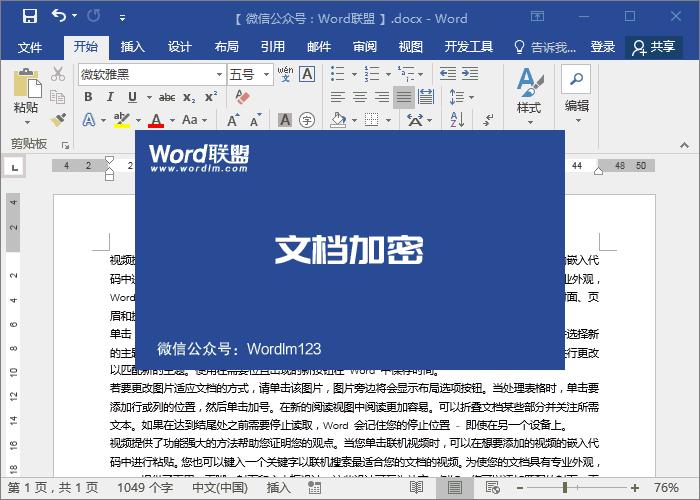Switch to the 插入 tab

click(133, 46)
